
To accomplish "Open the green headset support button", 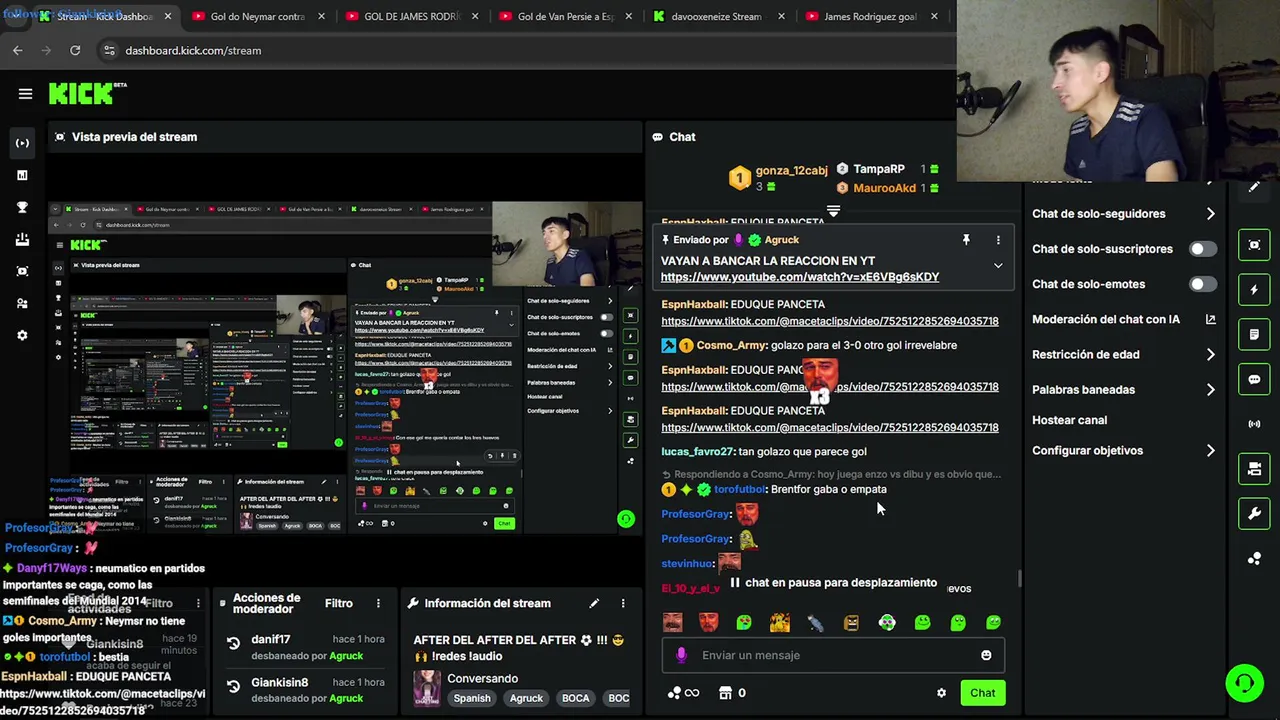I will pos(1244,684).
